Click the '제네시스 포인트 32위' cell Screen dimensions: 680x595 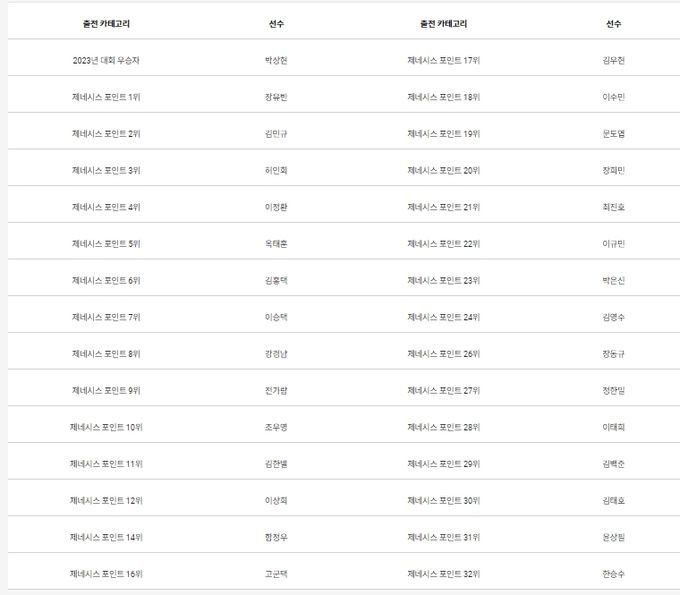(444, 574)
